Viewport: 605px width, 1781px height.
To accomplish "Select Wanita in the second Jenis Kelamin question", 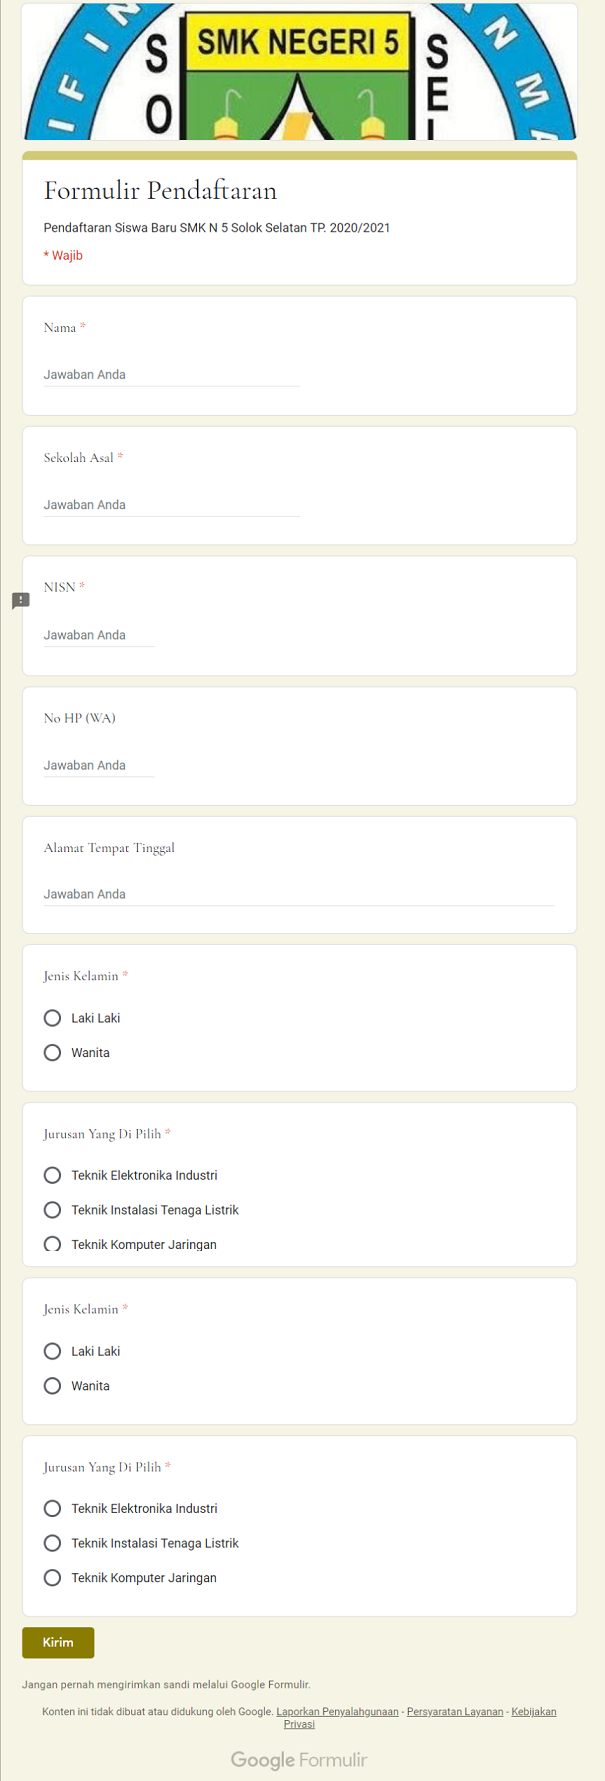I will click(53, 1386).
